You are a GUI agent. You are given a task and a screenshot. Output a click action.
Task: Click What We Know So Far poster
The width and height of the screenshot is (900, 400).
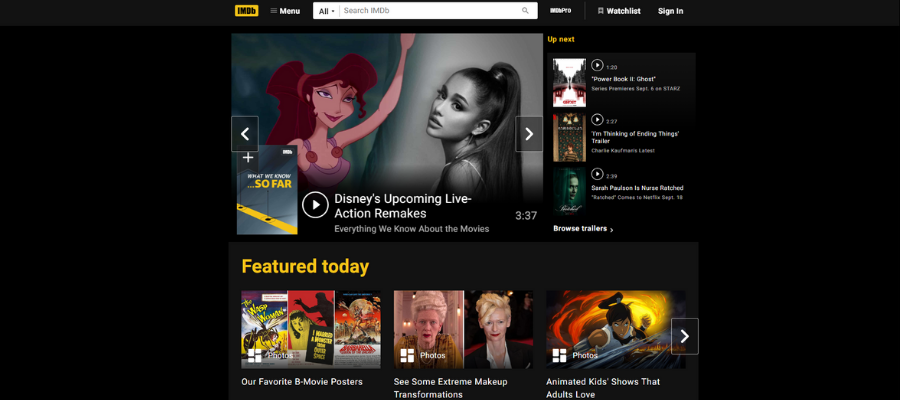[x=267, y=190]
